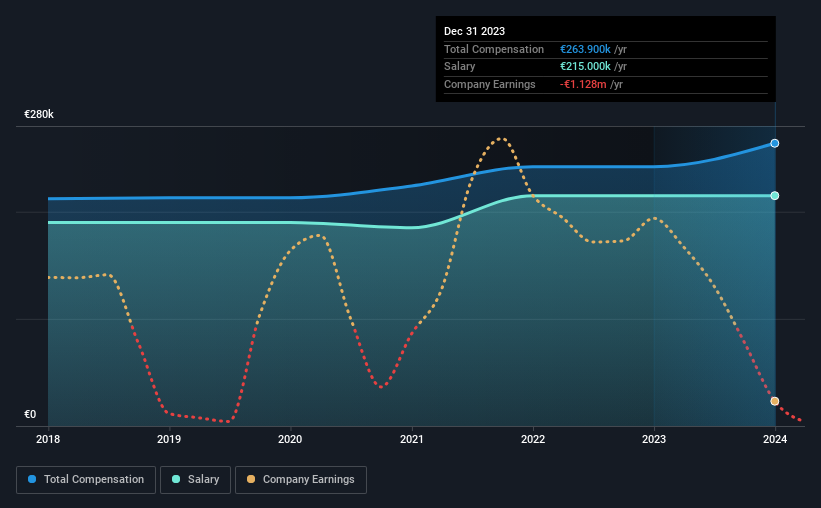
Task: Click the €215.000k salary value
Action: click(585, 67)
